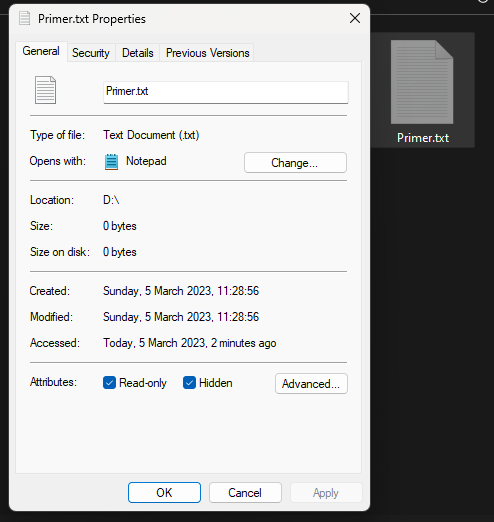Switch to the Security tab
This screenshot has height=522, width=494.
pyautogui.click(x=91, y=53)
